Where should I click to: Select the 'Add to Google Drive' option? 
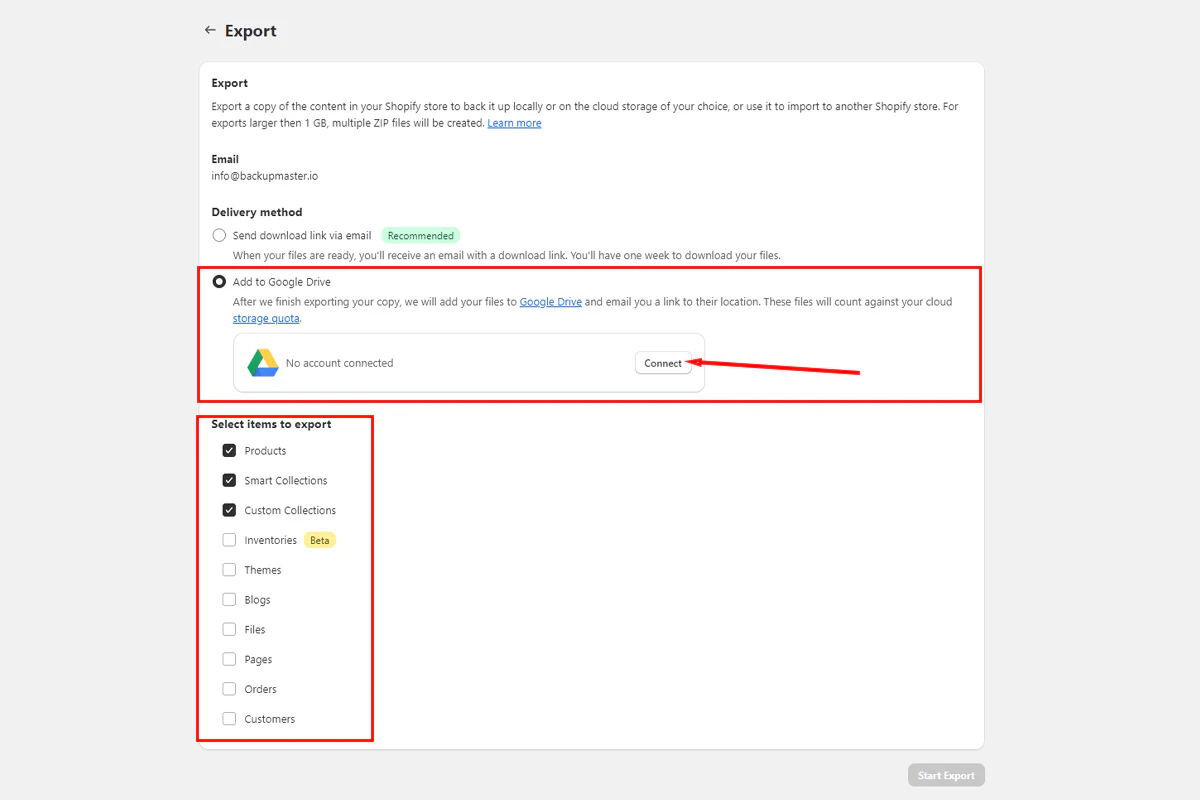coord(219,281)
